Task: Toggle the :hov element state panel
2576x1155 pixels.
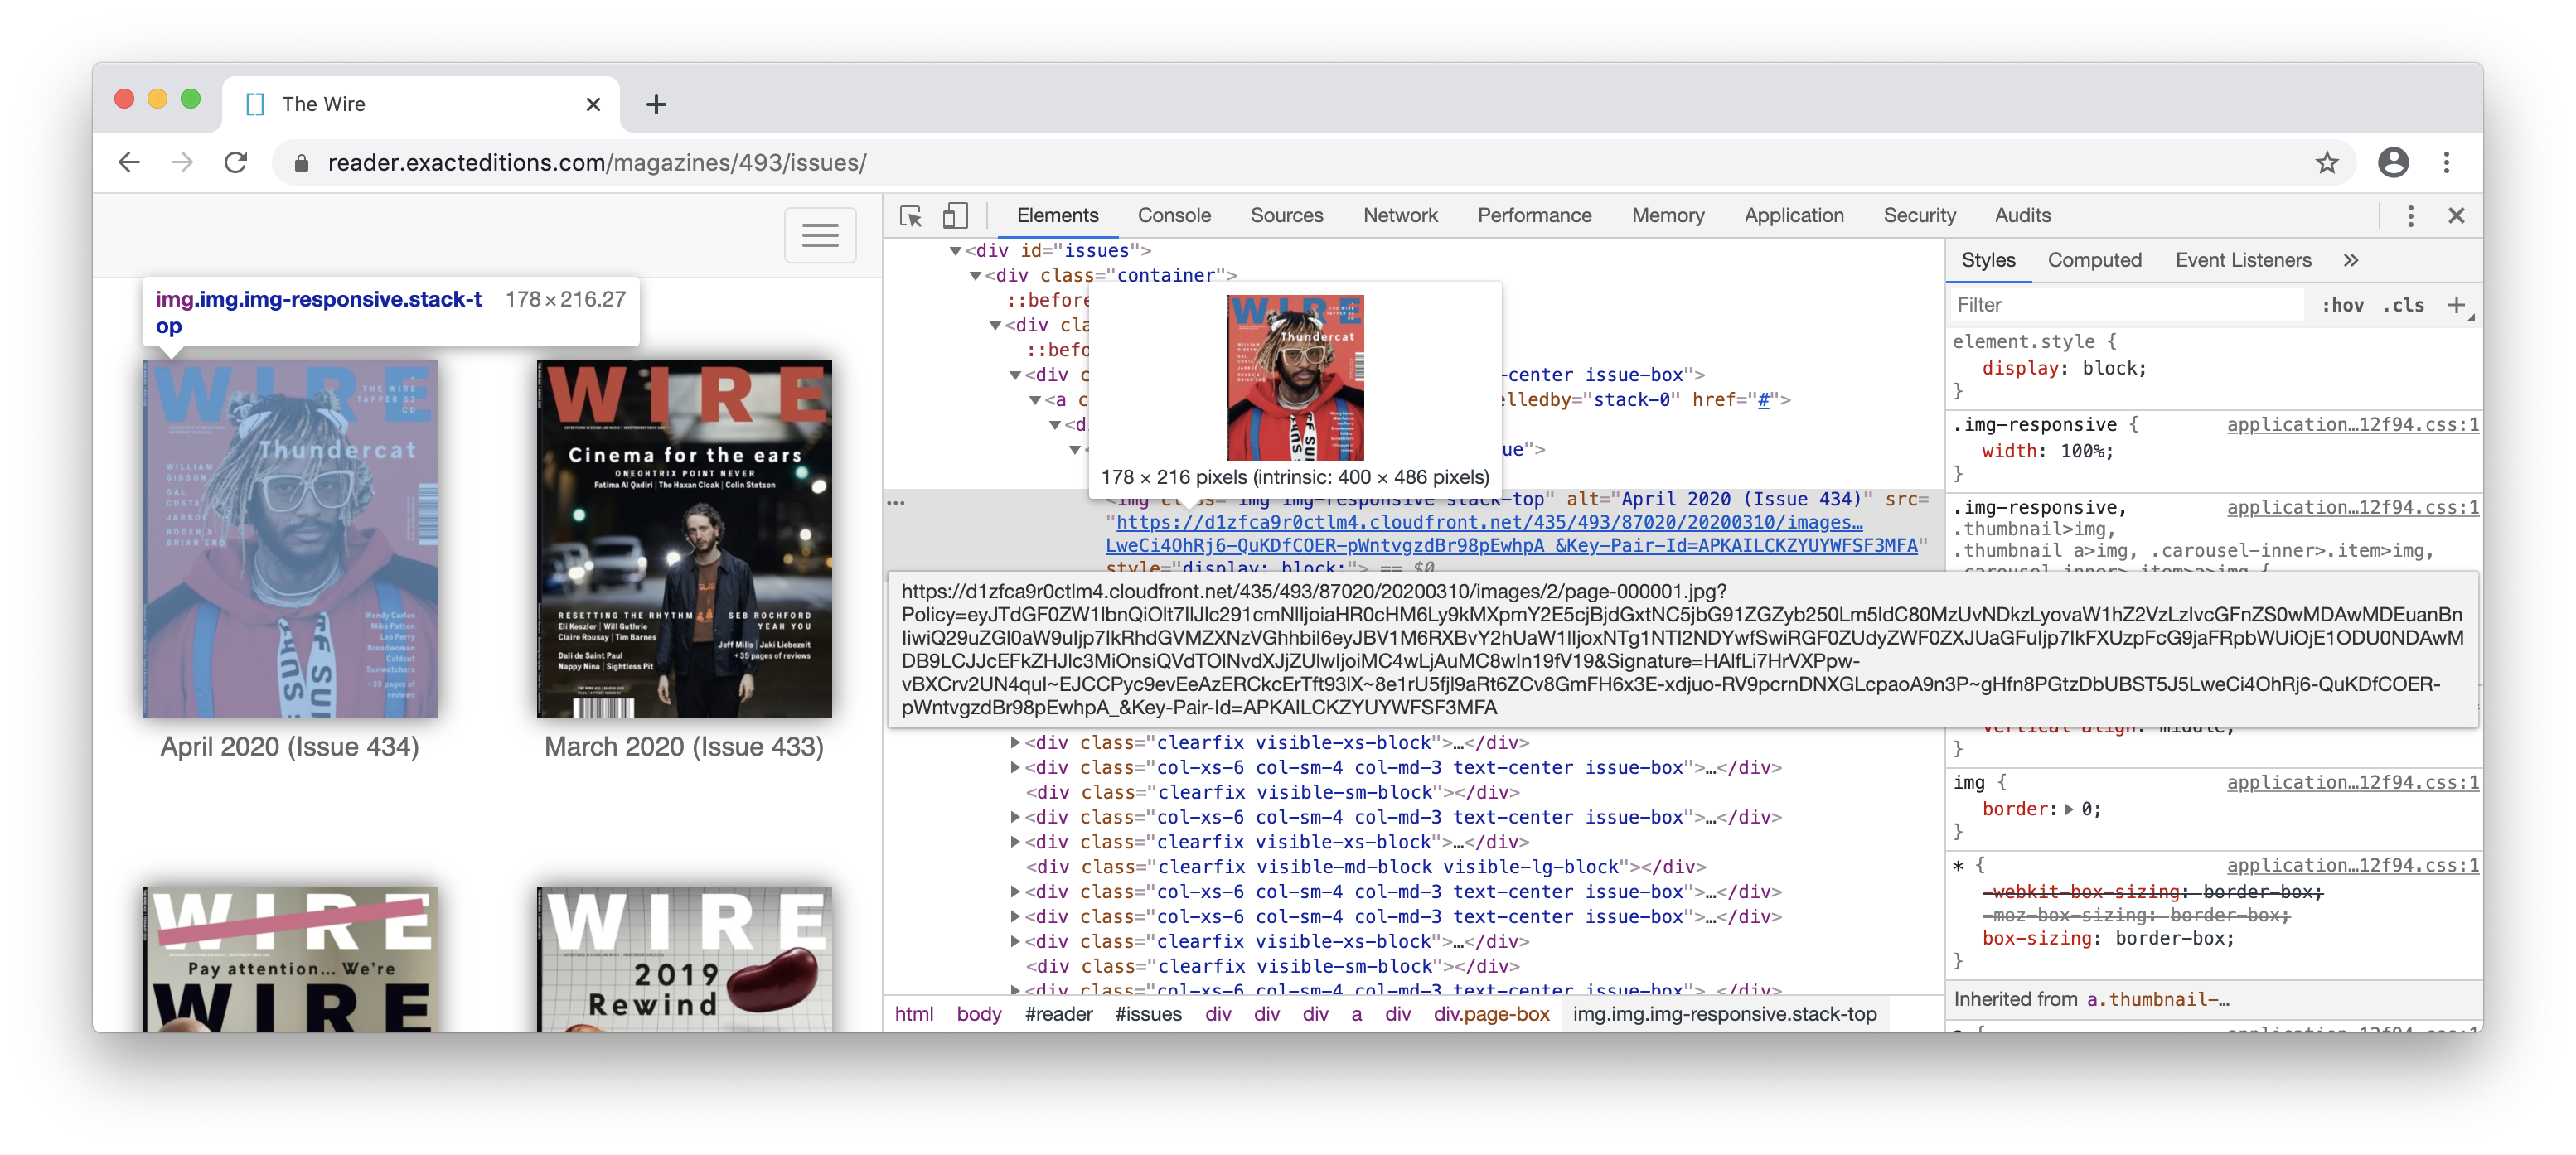Action: tap(2342, 305)
